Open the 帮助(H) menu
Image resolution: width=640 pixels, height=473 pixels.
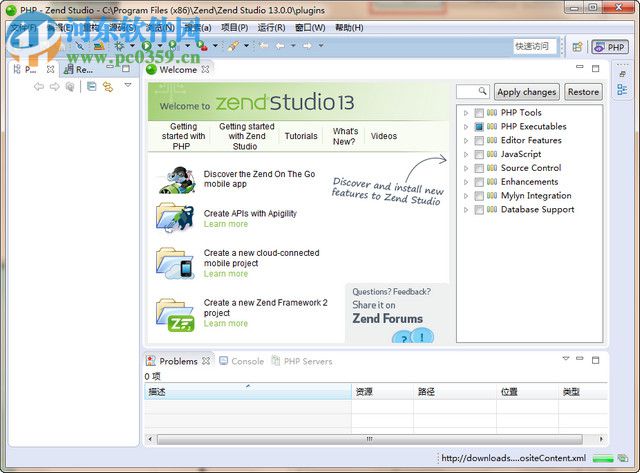point(349,28)
